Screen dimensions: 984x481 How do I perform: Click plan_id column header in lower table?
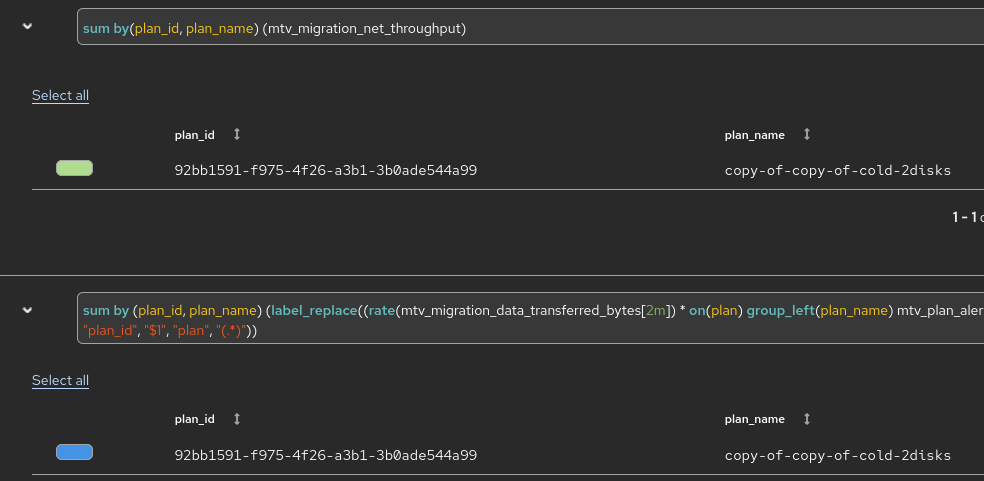click(195, 418)
